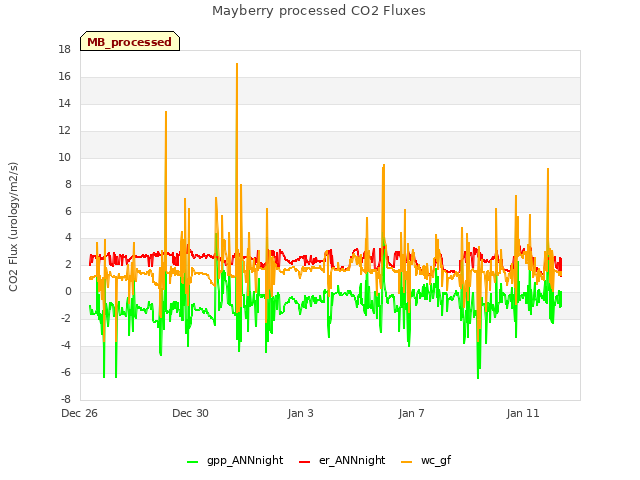Click the green gpp_ANNnight legend swatch

192,462
